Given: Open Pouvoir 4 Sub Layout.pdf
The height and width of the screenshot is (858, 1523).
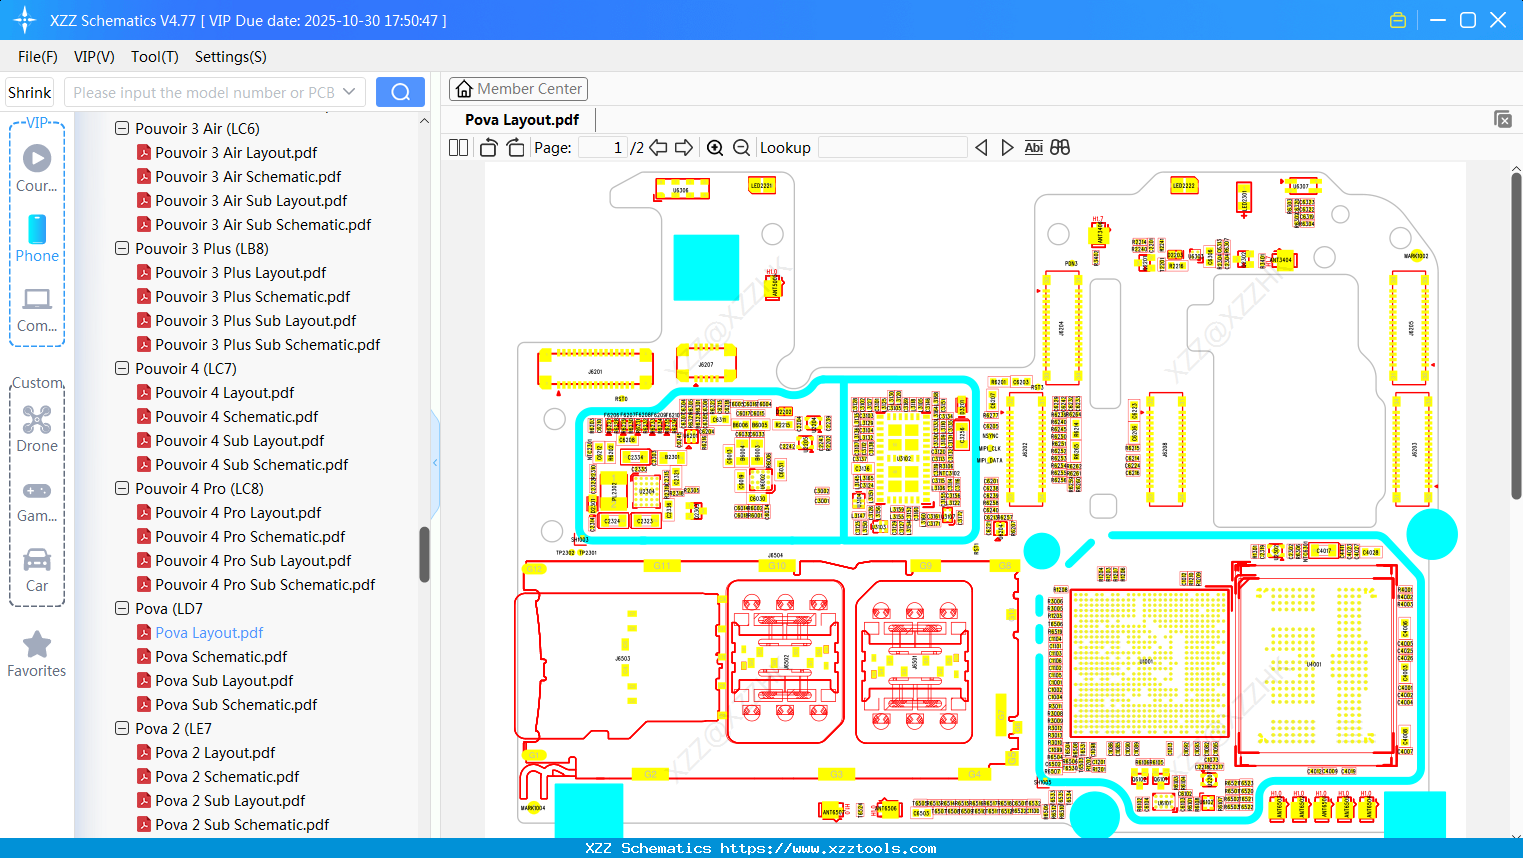Looking at the screenshot, I should [x=239, y=440].
